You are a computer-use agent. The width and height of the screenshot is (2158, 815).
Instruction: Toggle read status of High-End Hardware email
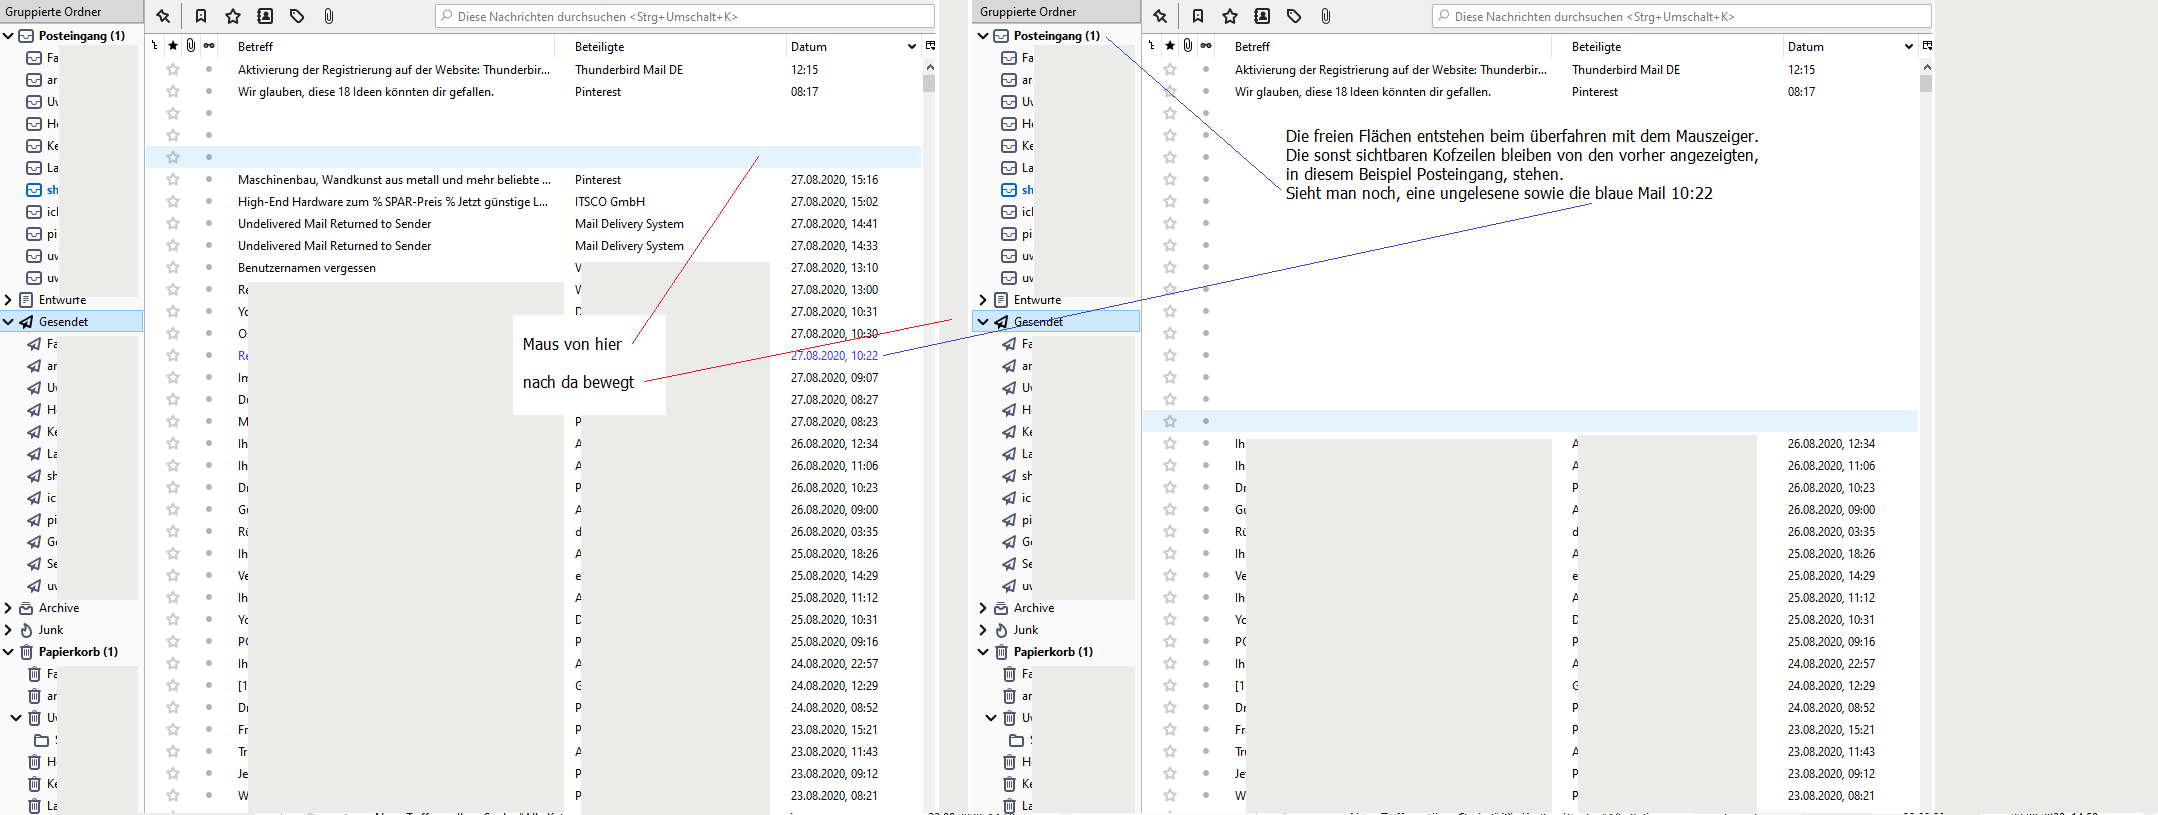click(x=209, y=202)
